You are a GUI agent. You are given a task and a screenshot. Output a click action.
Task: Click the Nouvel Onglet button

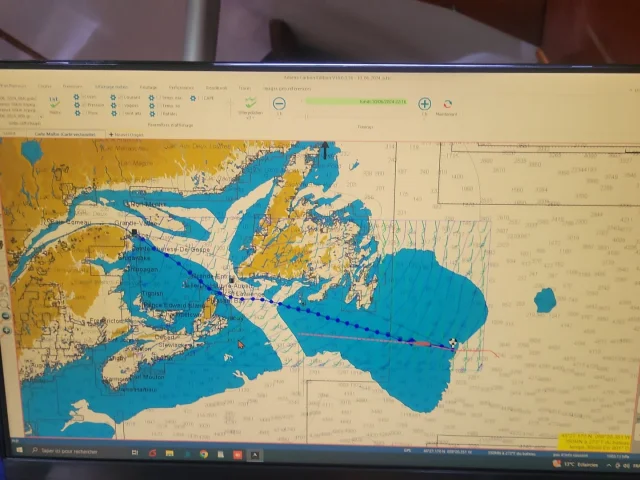point(126,134)
